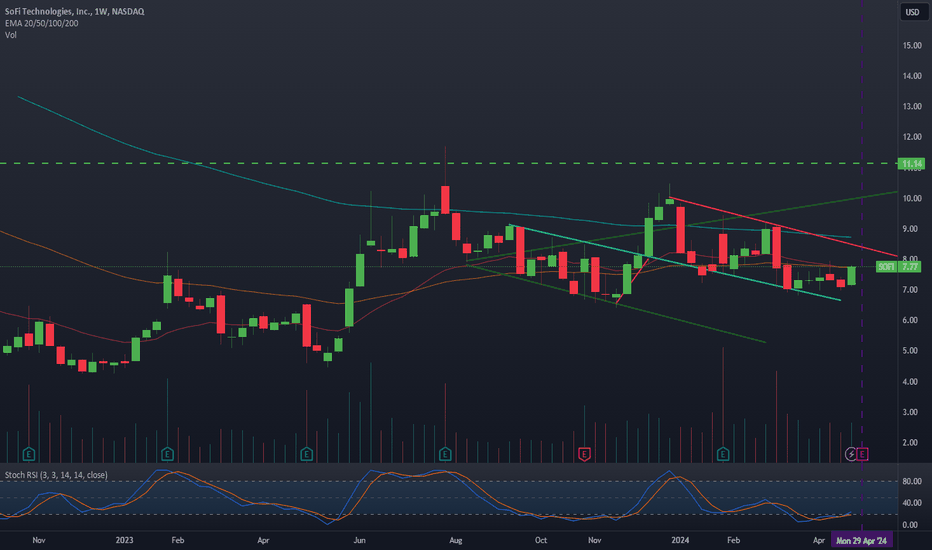The image size is (932, 550).
Task: Open the teal earnings marker between Apr and Jun 2023
Action: pos(306,454)
